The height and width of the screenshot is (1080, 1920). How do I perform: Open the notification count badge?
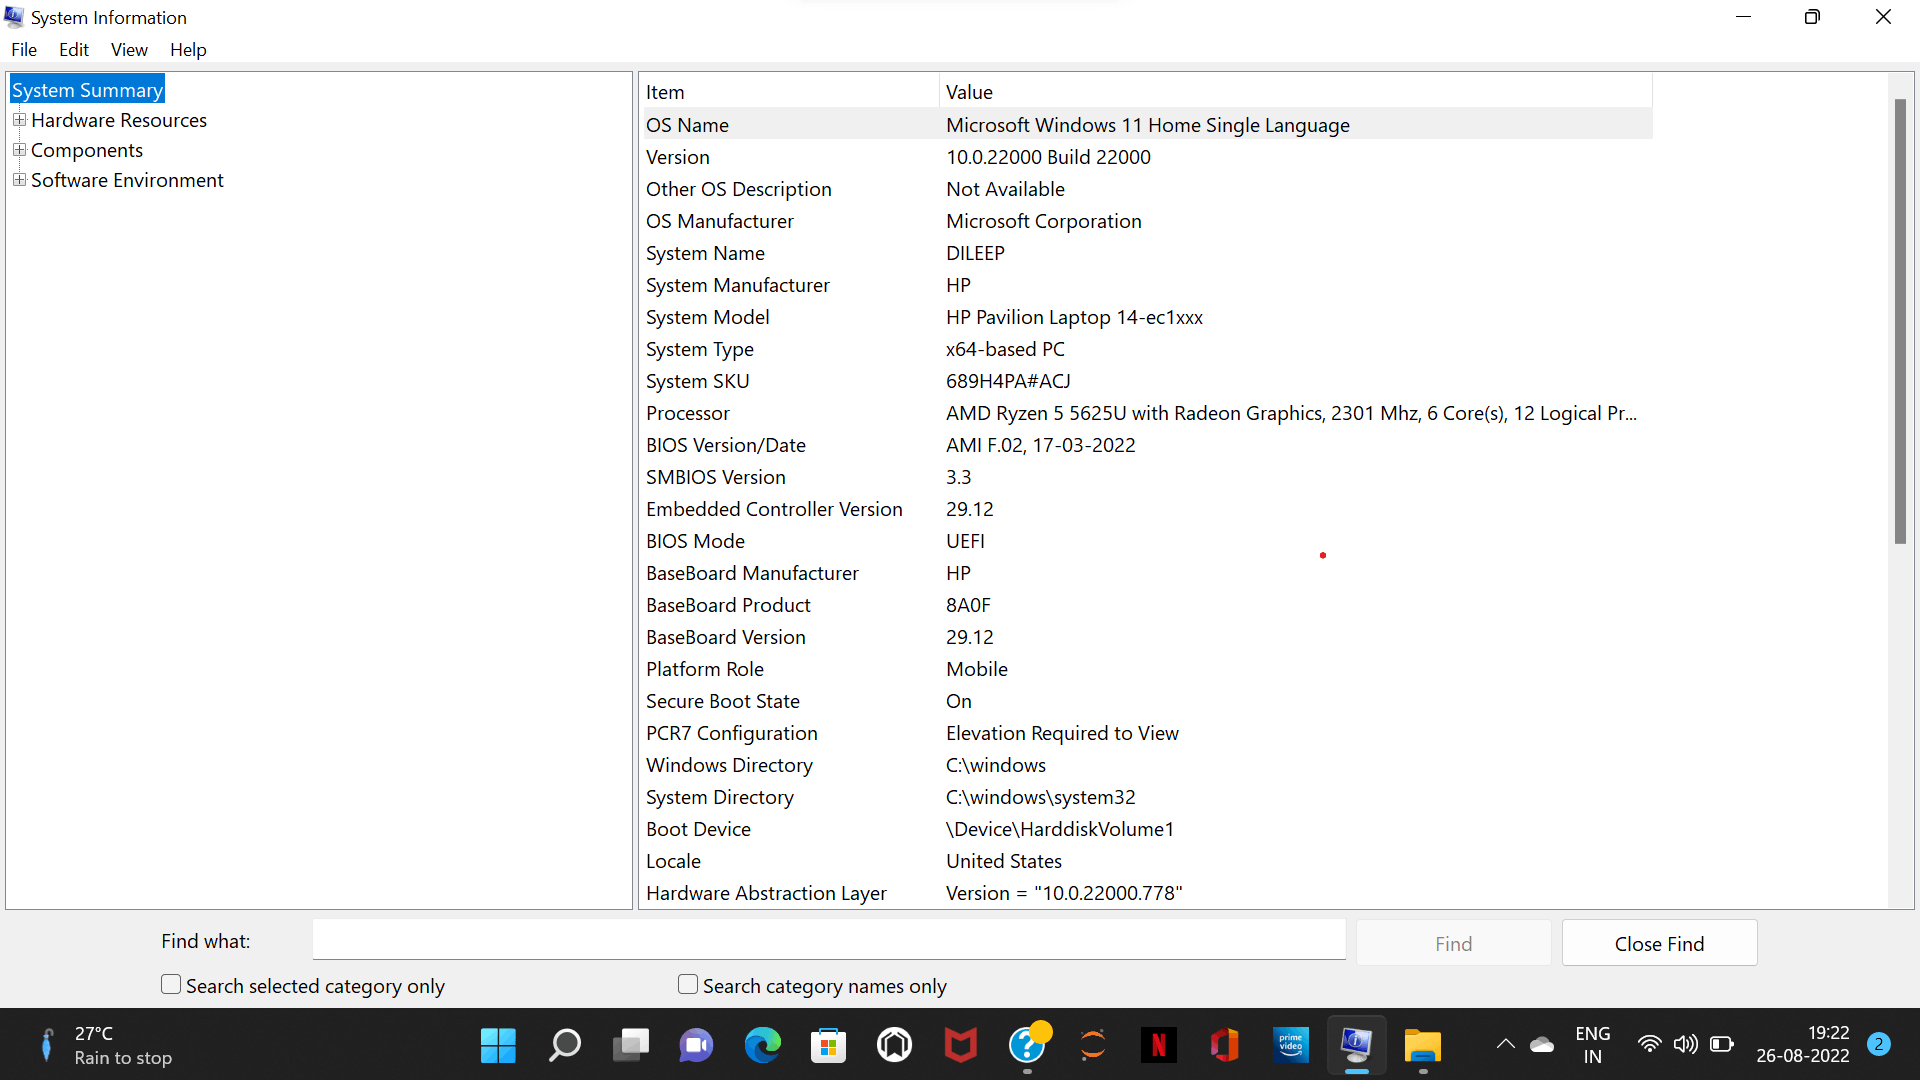click(x=1879, y=1044)
